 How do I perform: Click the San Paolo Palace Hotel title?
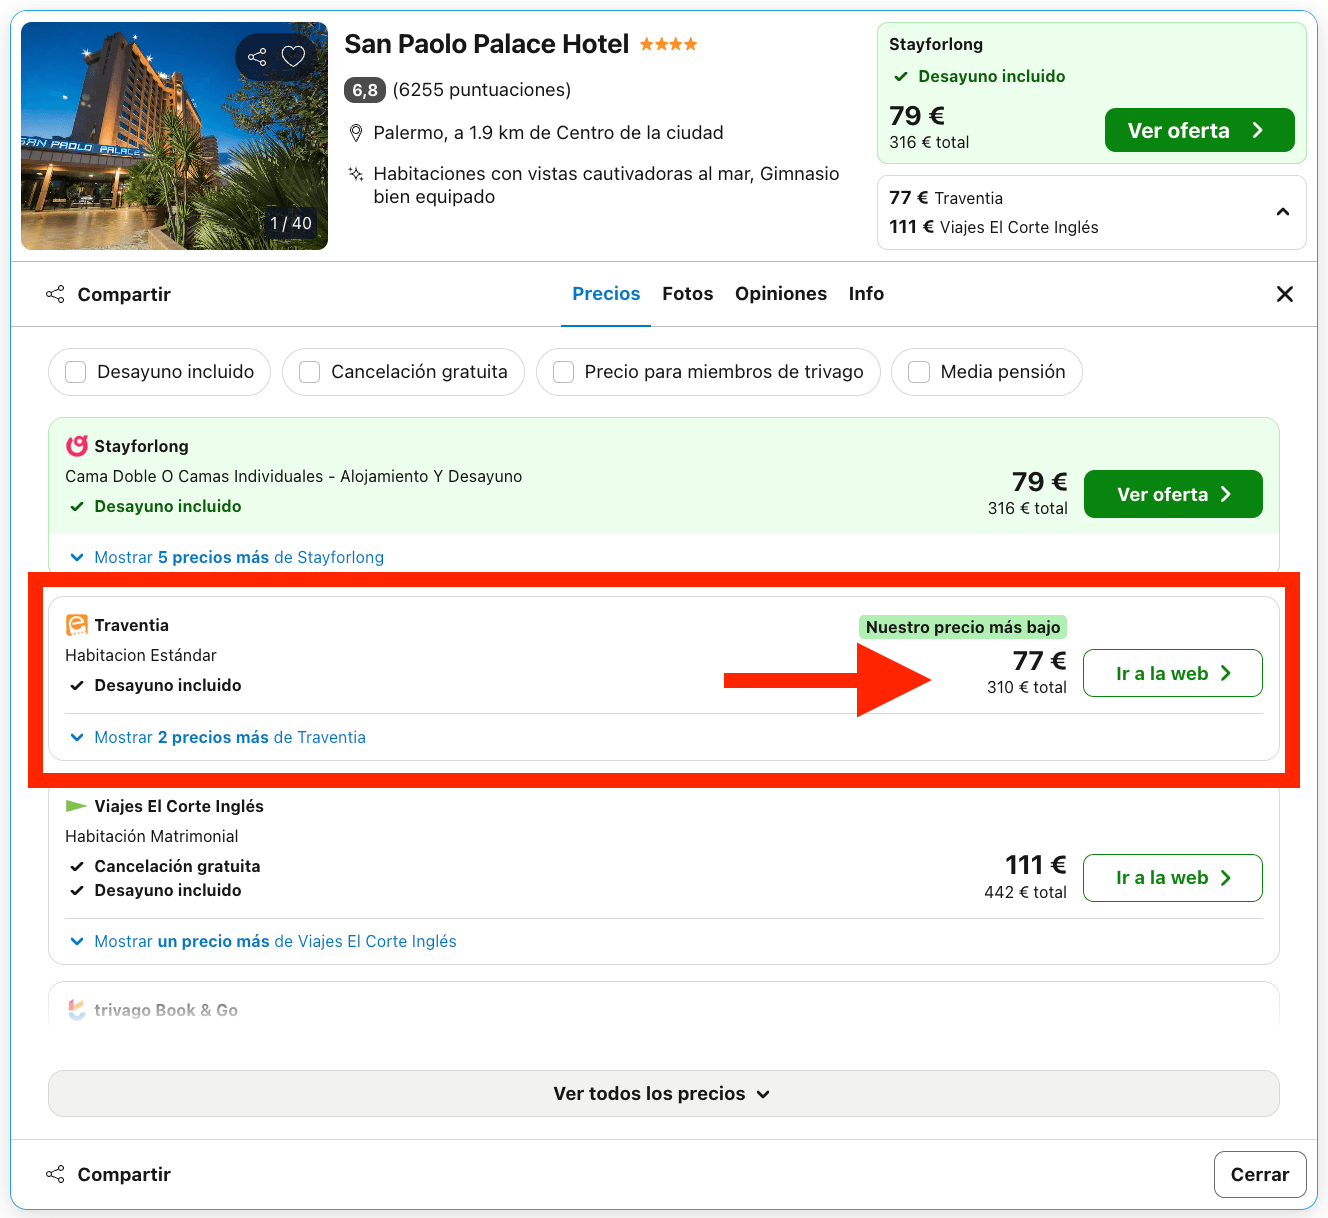487,44
